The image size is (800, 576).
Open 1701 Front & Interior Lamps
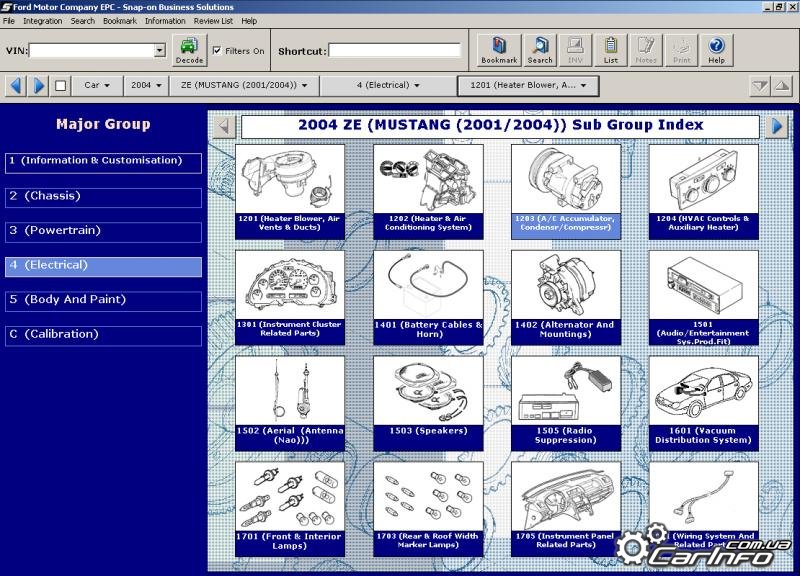290,509
